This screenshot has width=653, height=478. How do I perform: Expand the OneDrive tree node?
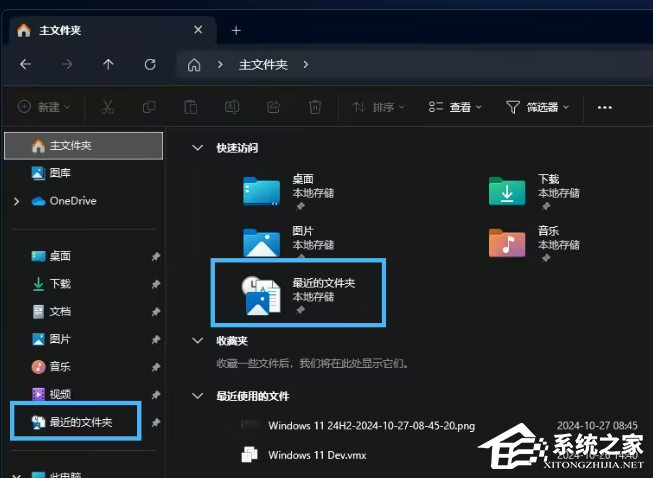(16, 201)
